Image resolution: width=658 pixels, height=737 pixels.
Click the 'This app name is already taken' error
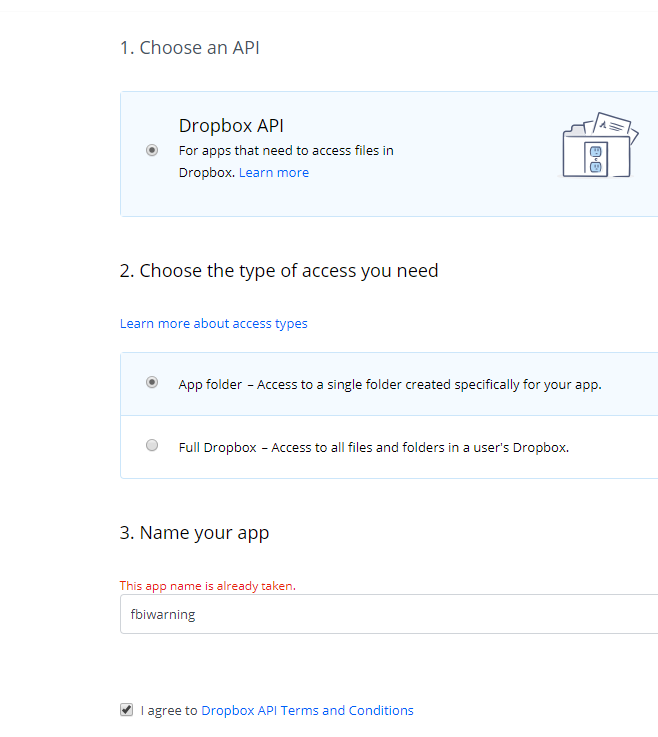[208, 586]
